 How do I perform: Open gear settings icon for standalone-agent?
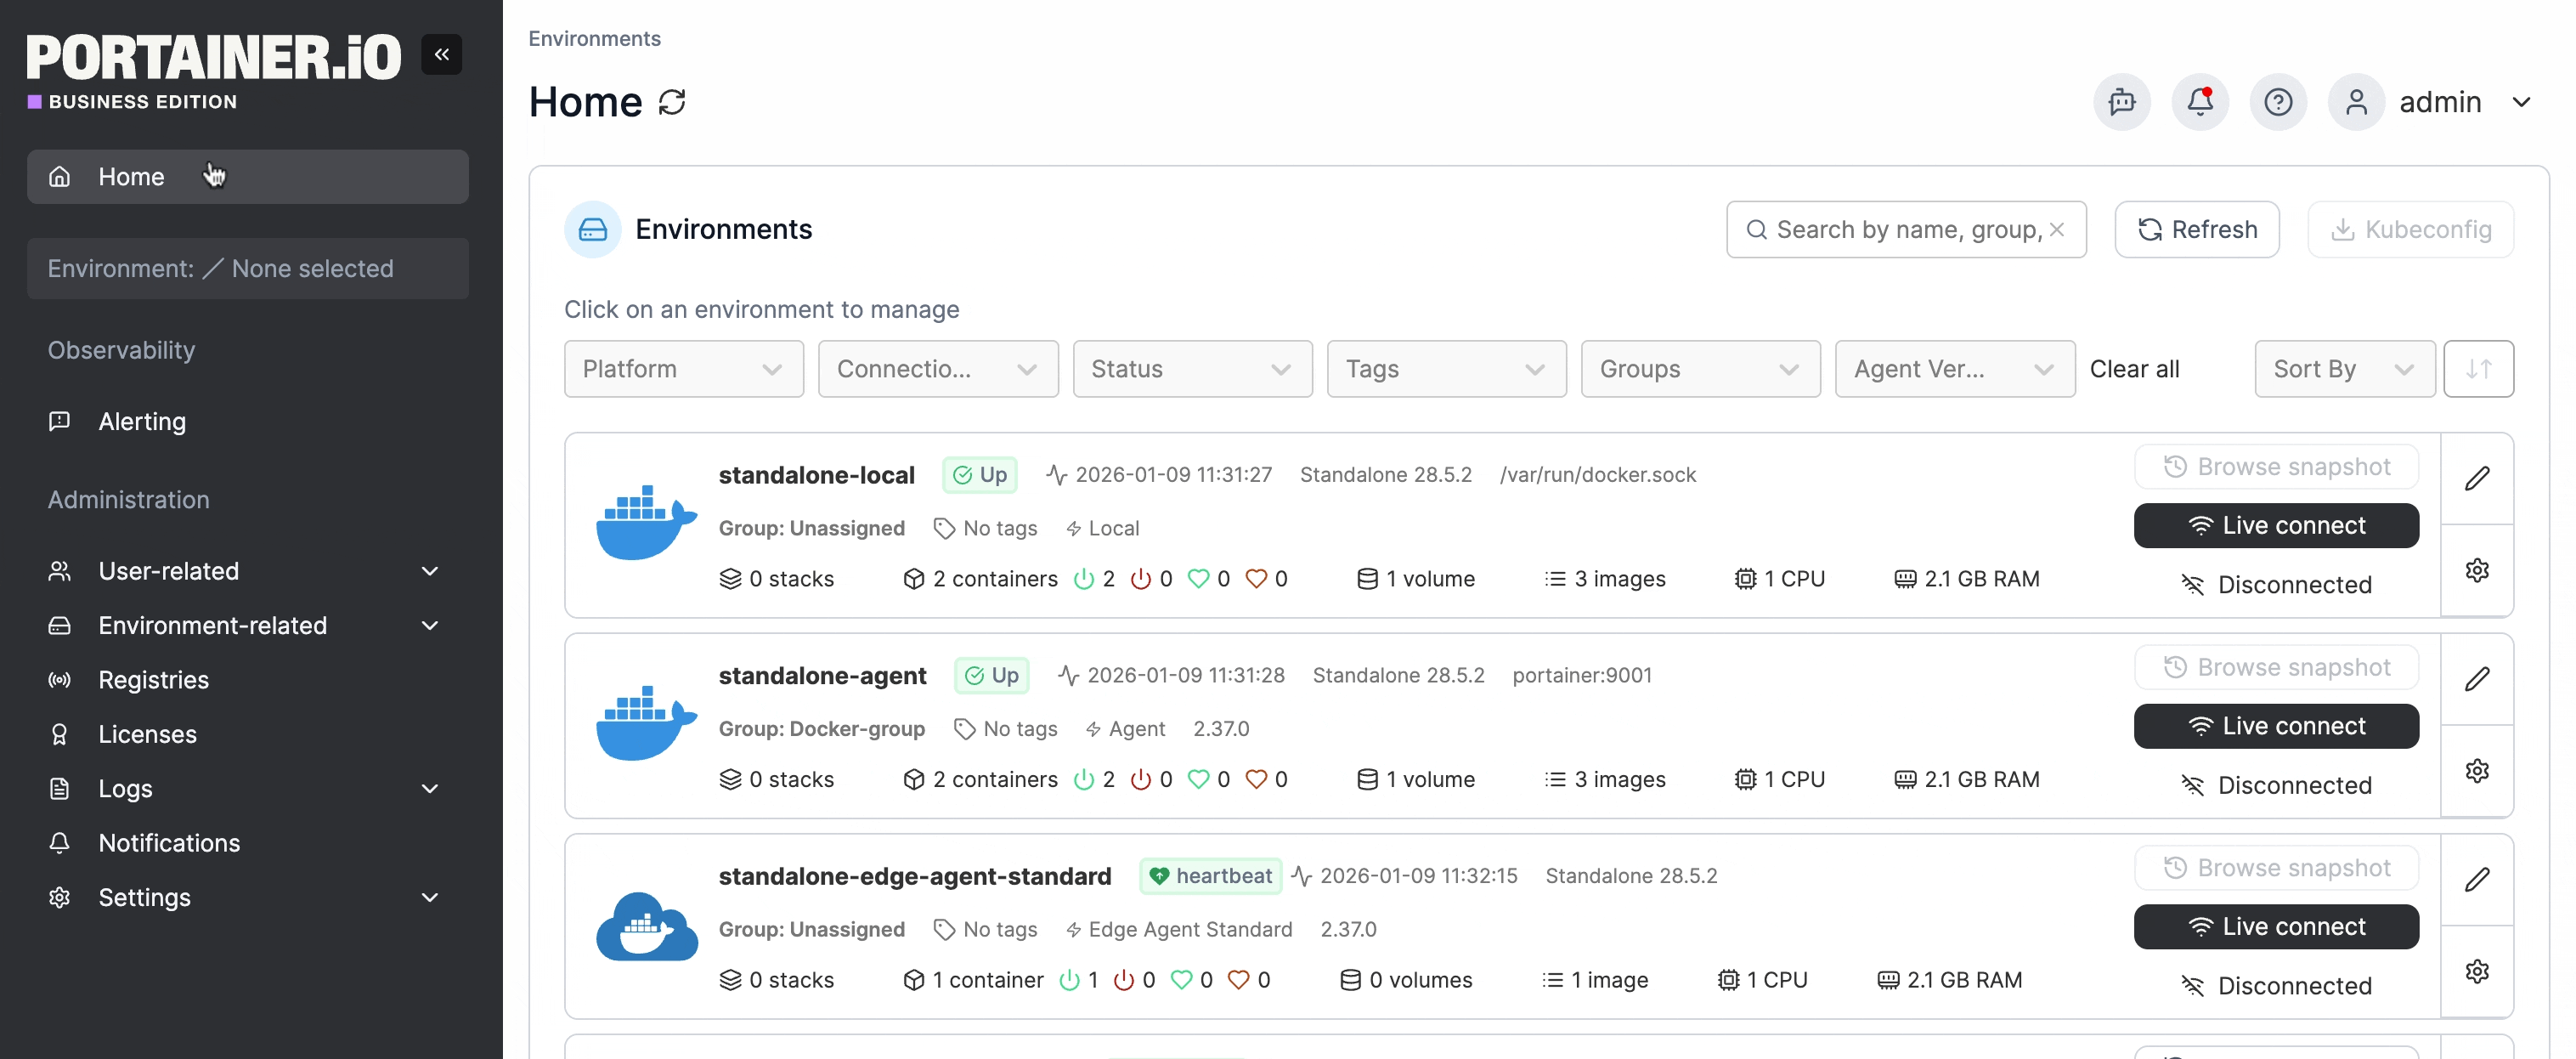tap(2476, 771)
